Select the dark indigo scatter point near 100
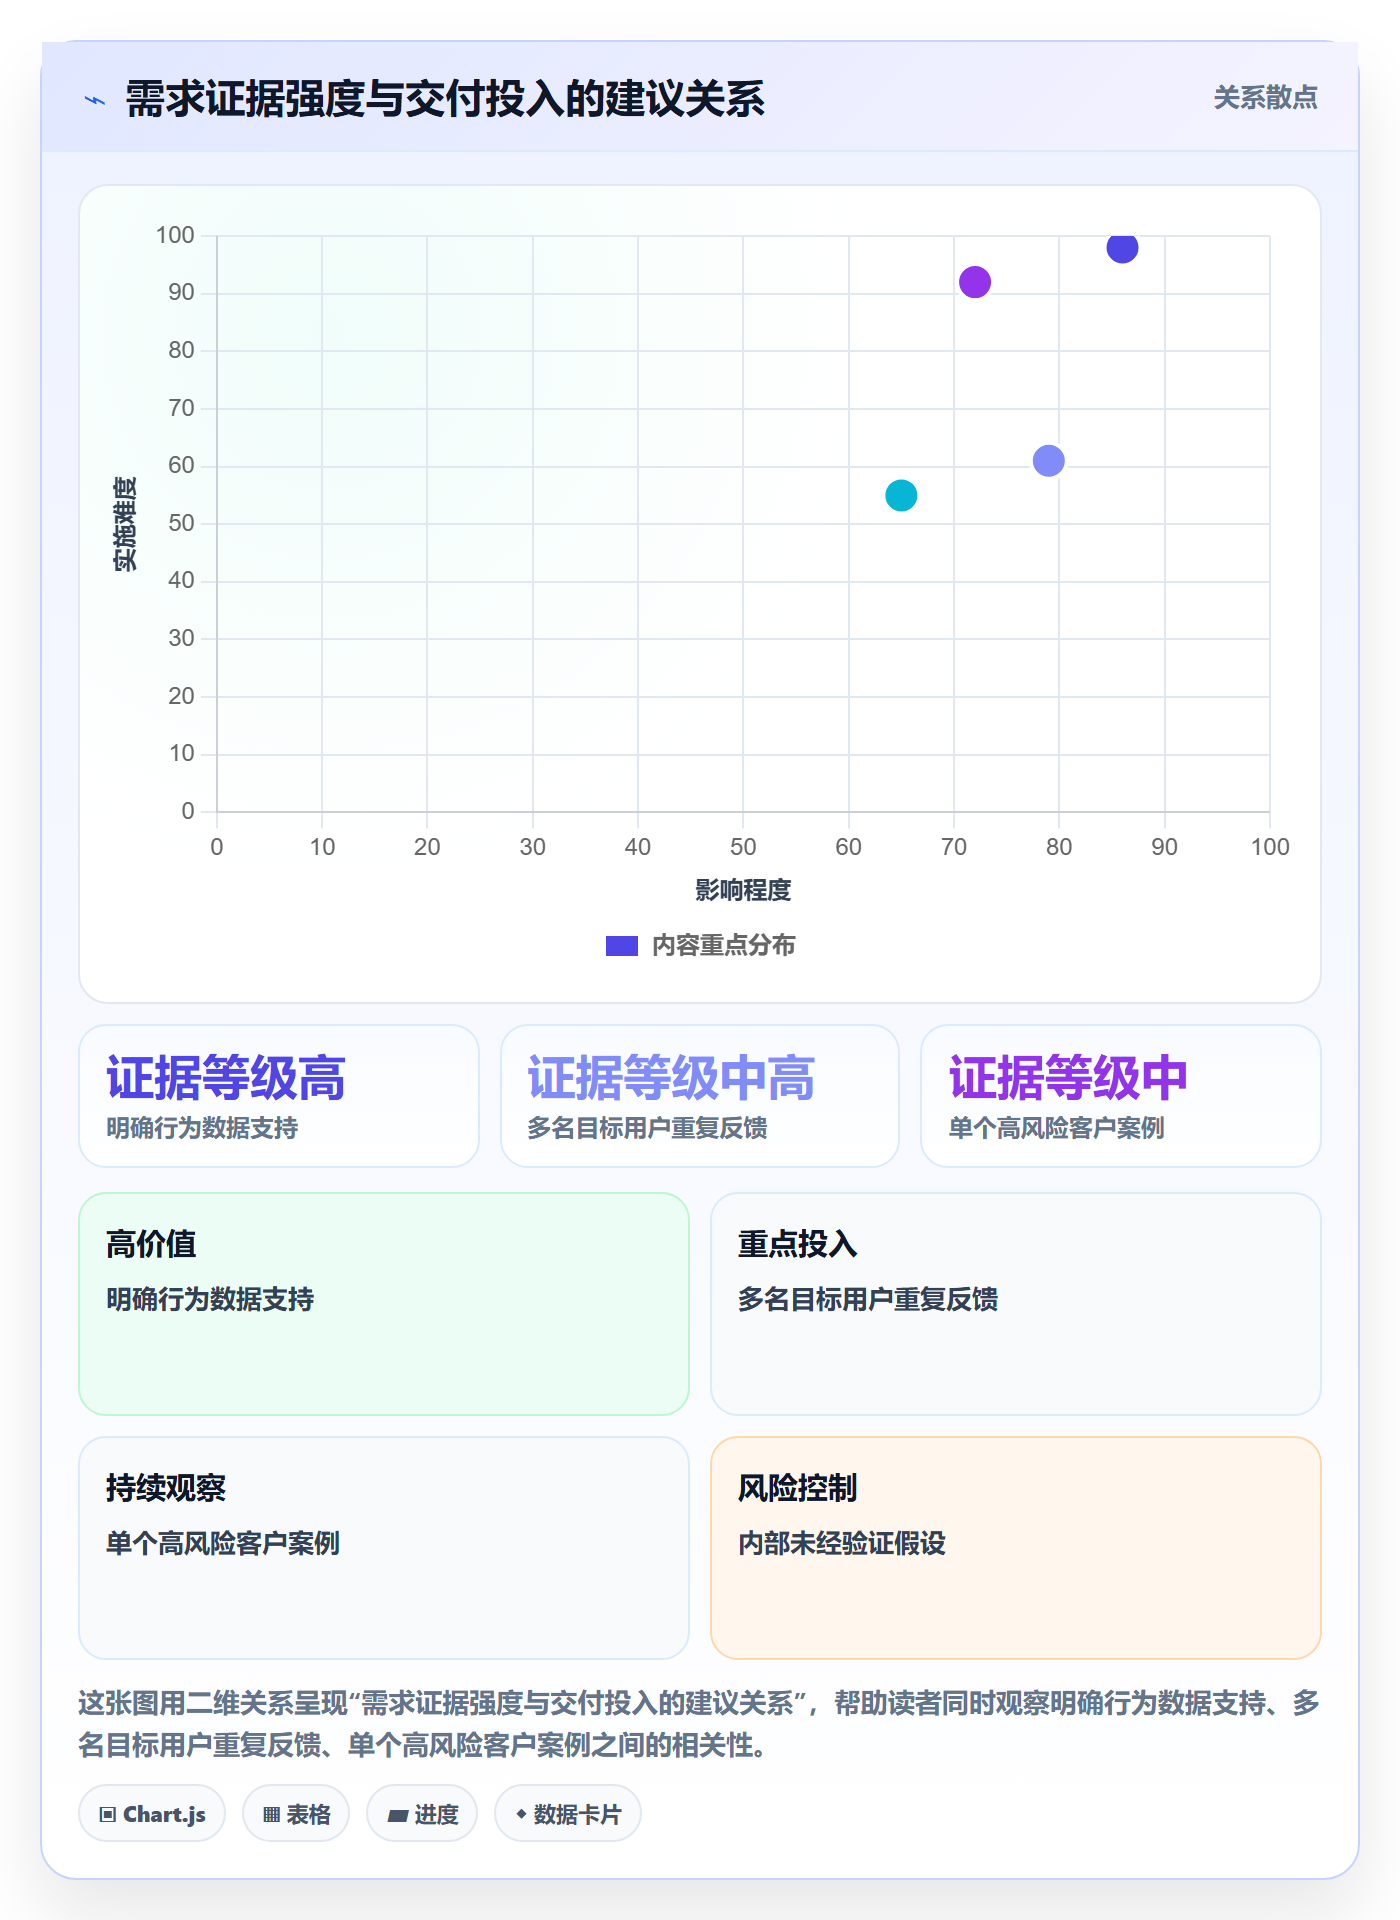The width and height of the screenshot is (1400, 1920). tap(1122, 247)
